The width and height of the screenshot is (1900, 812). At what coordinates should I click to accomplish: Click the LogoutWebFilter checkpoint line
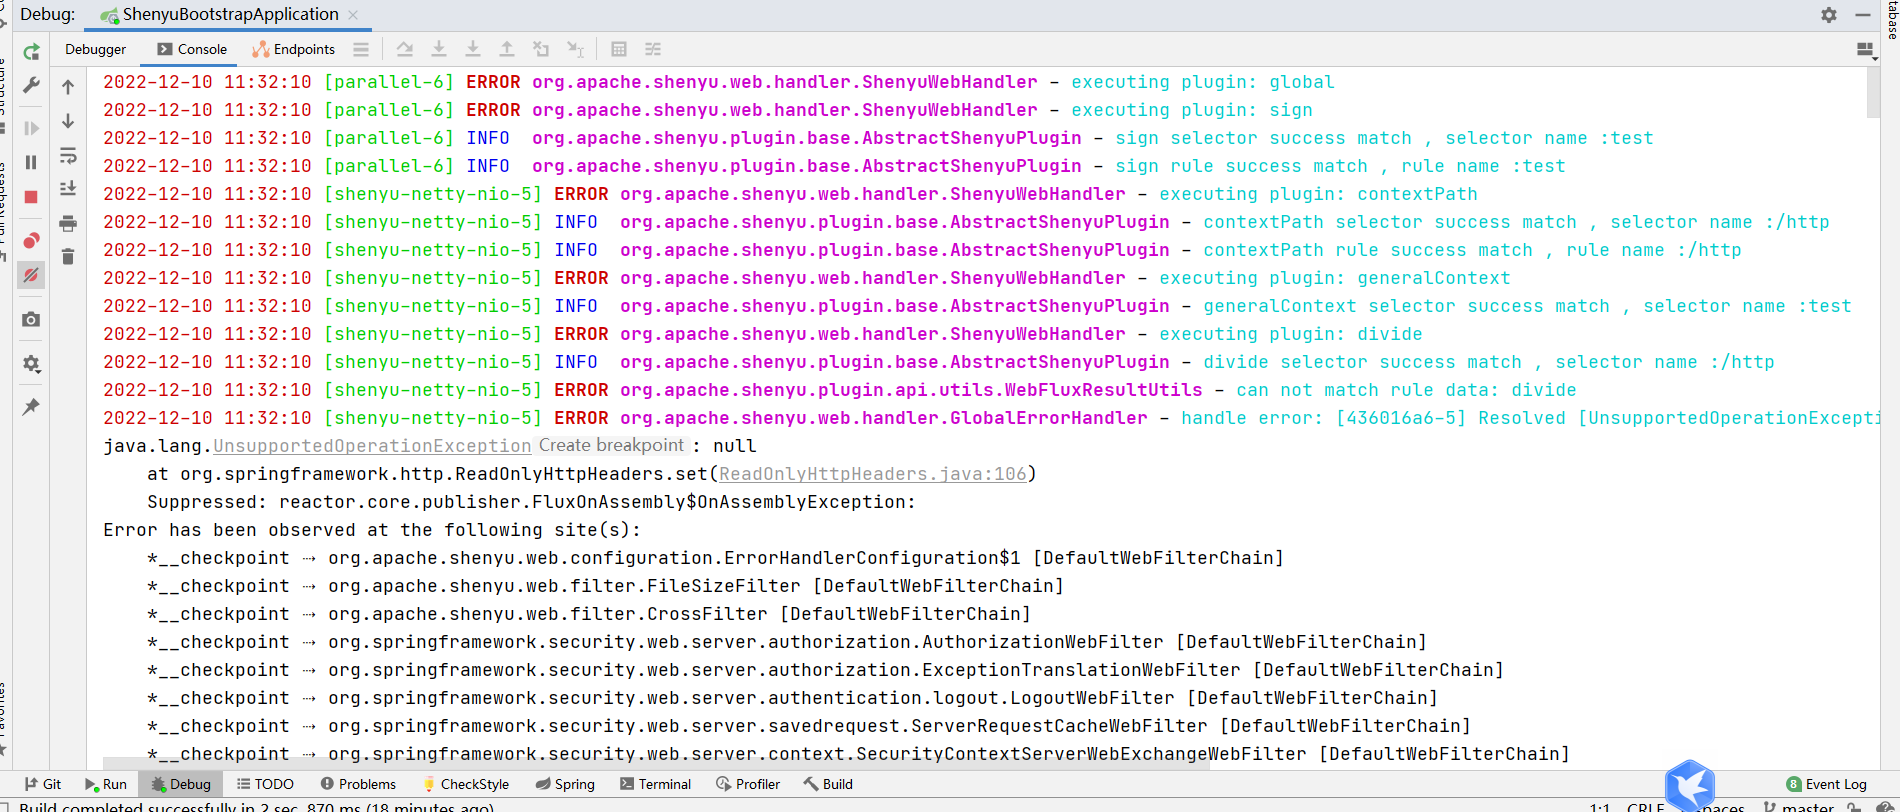click(792, 698)
